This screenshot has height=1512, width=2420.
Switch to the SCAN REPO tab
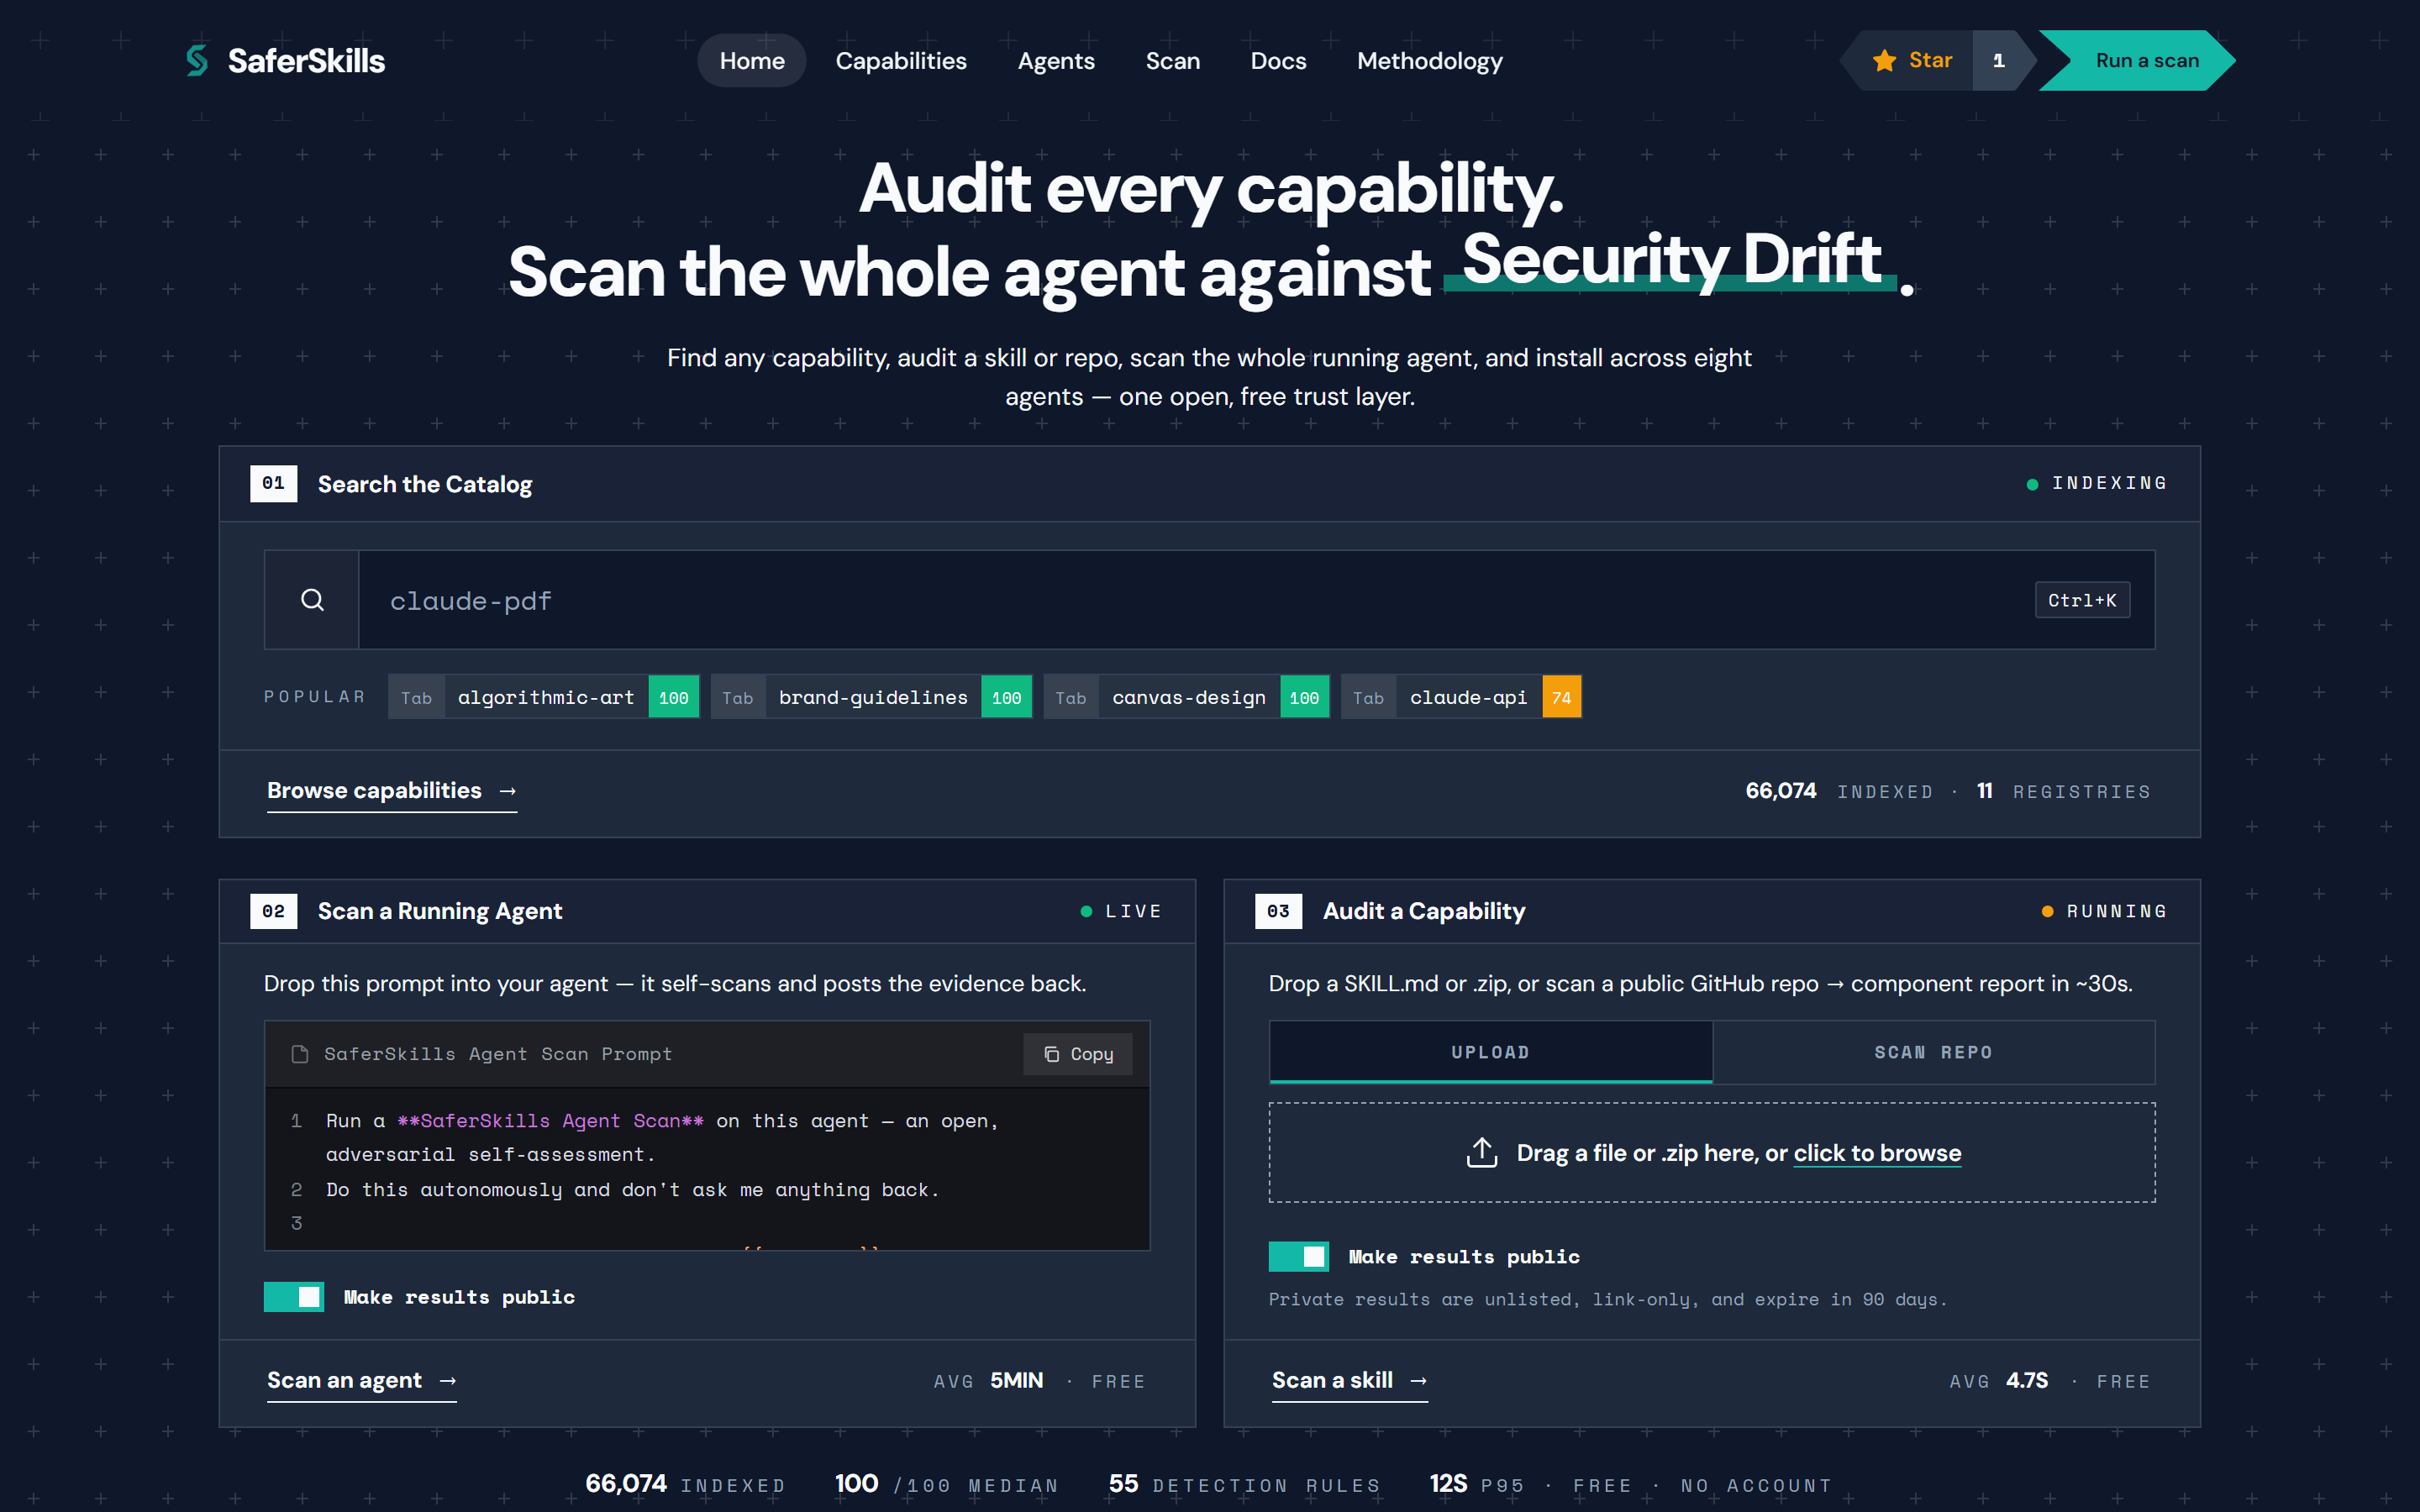pos(1933,1052)
